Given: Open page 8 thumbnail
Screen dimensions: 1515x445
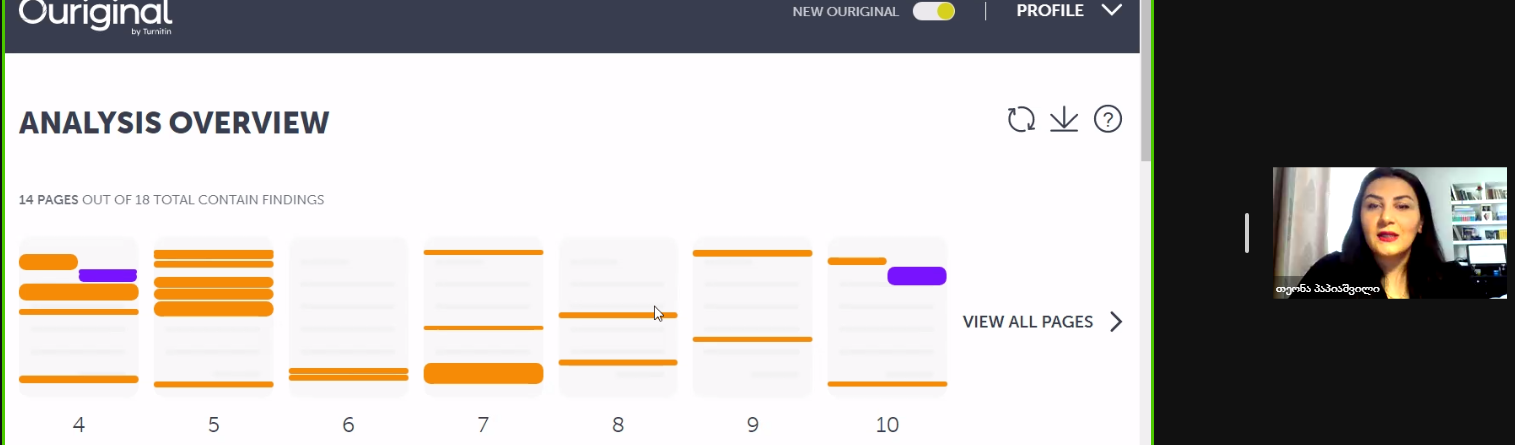Looking at the screenshot, I should [618, 316].
